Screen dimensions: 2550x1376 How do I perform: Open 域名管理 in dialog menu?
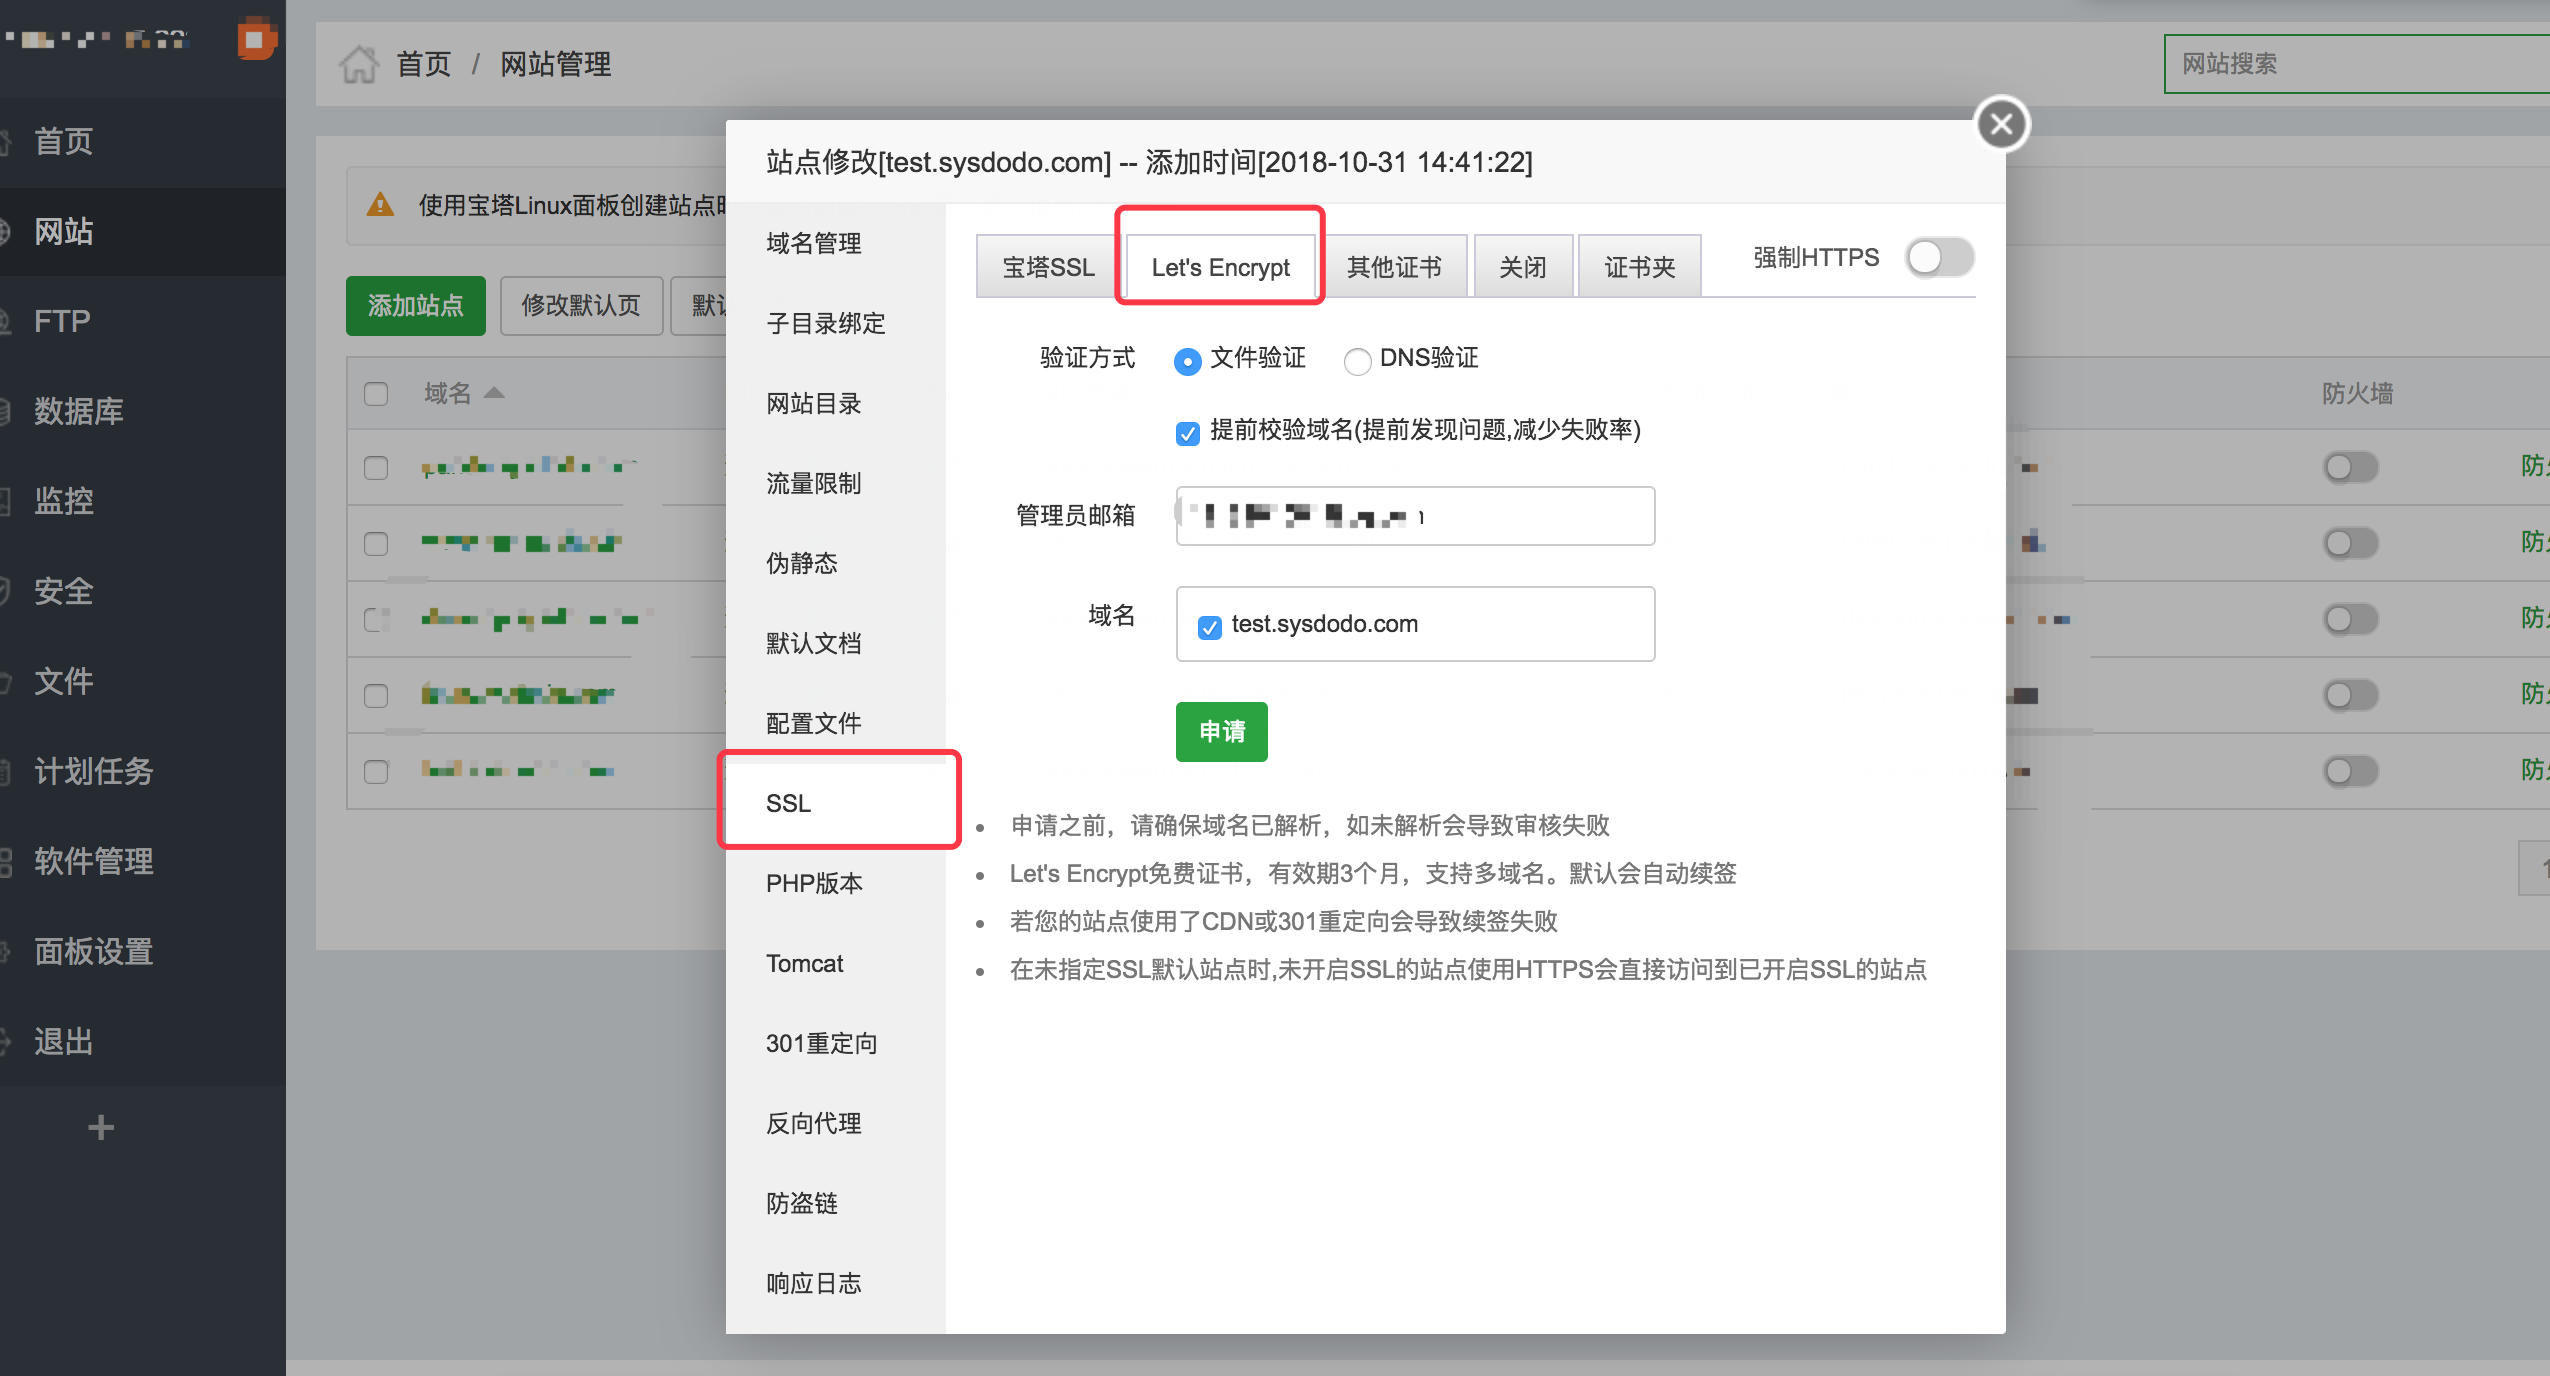[836, 243]
